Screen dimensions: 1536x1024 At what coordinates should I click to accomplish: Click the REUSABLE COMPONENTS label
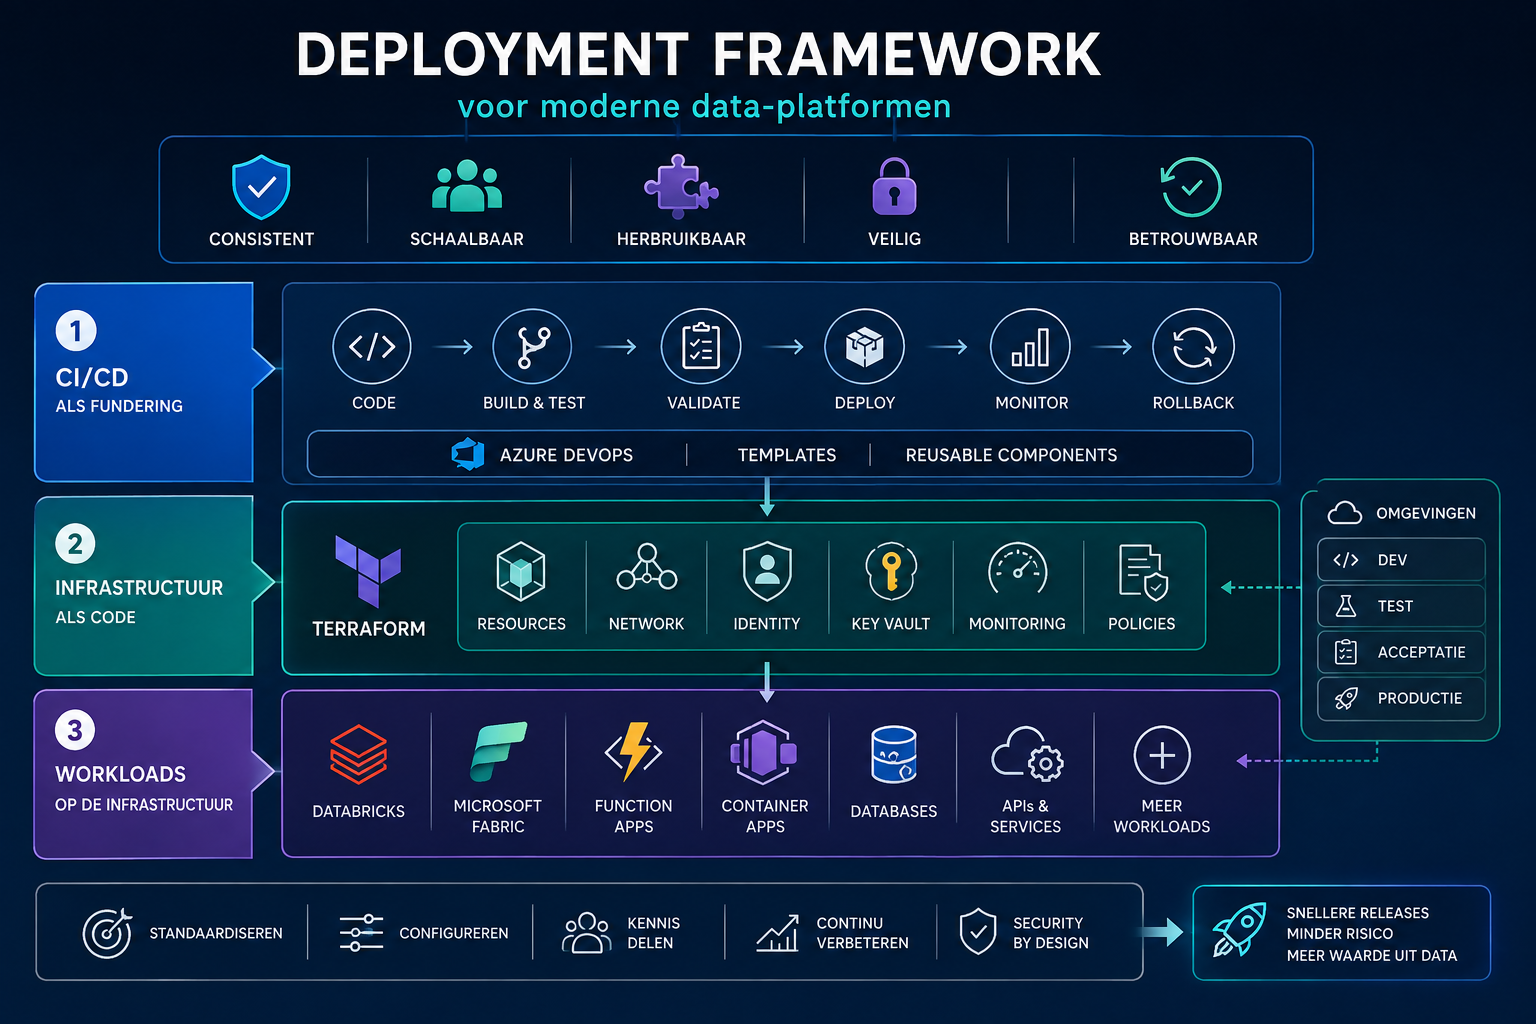pyautogui.click(x=1011, y=455)
